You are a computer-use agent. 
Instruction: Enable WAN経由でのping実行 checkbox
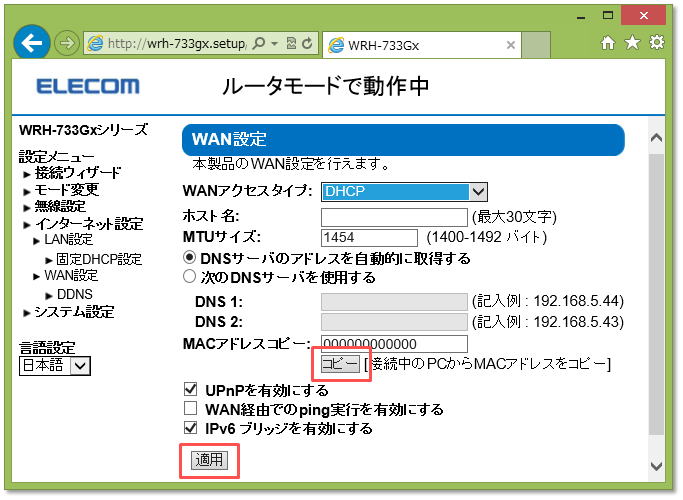click(190, 408)
